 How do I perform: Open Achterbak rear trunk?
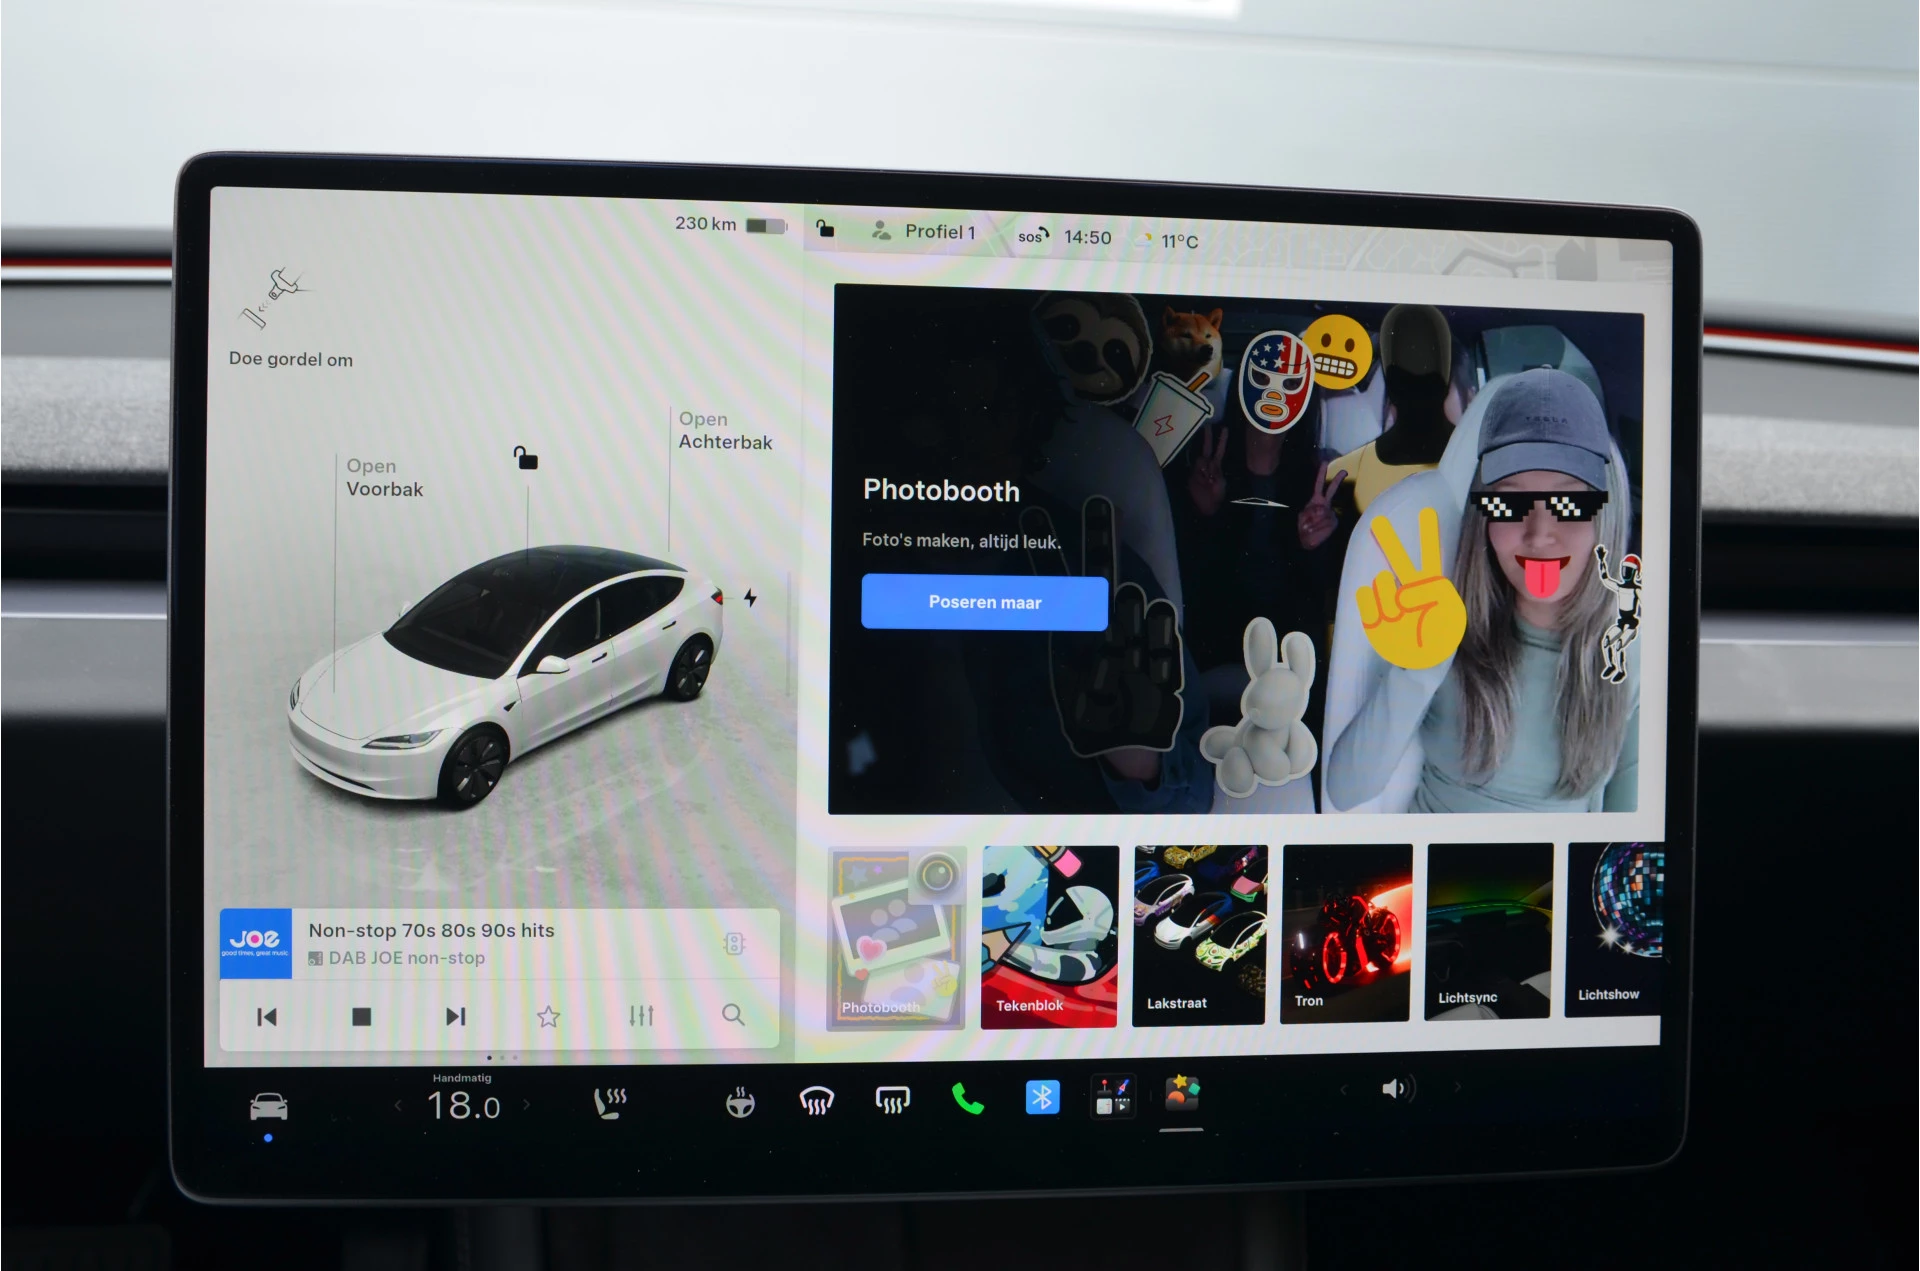point(725,430)
